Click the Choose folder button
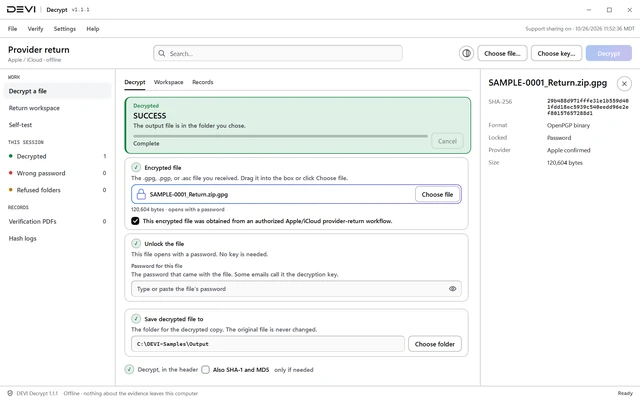 [435, 344]
